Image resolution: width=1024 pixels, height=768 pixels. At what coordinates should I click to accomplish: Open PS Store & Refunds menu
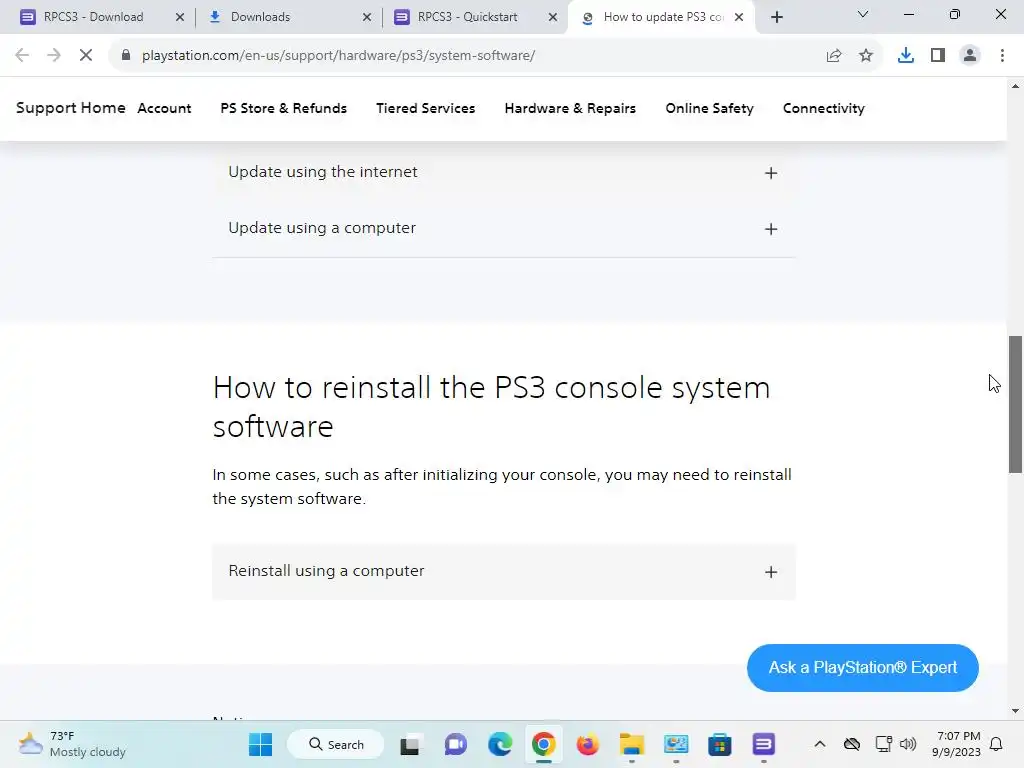click(x=283, y=108)
